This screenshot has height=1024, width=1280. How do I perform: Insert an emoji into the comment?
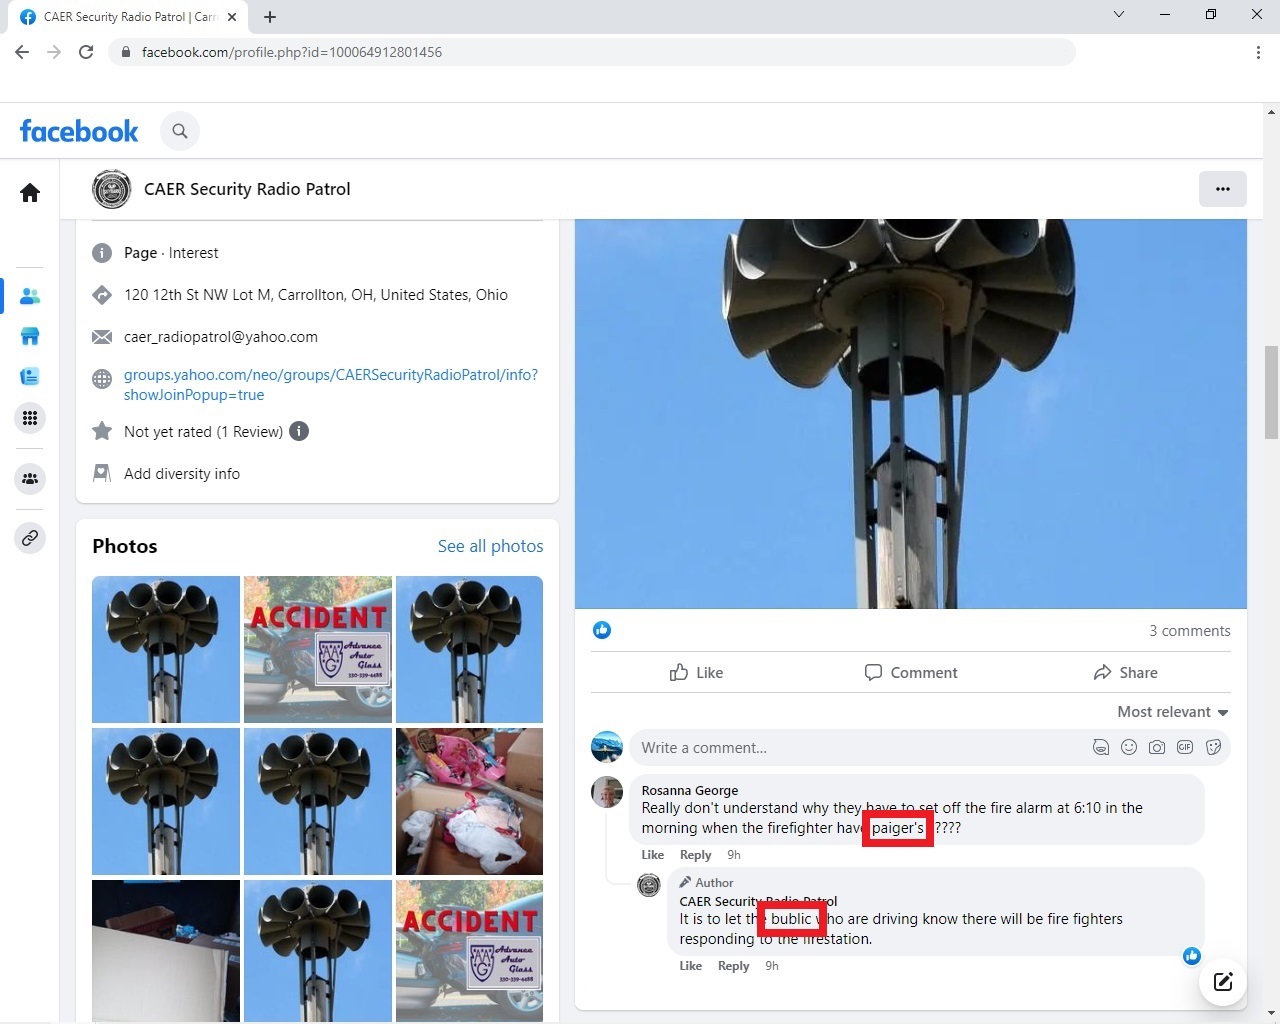(x=1129, y=747)
